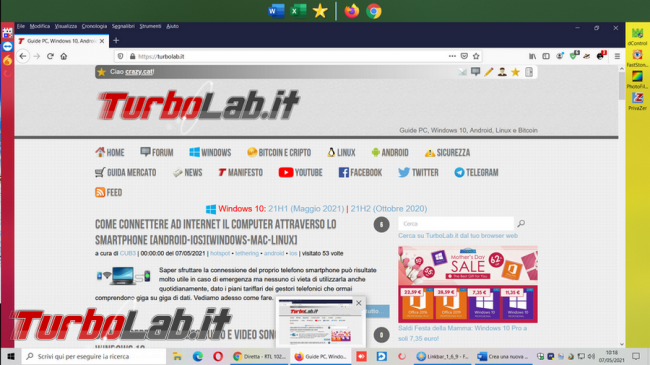This screenshot has width=650, height=365.
Task: Open the hotspot tag link
Action: 220,253
